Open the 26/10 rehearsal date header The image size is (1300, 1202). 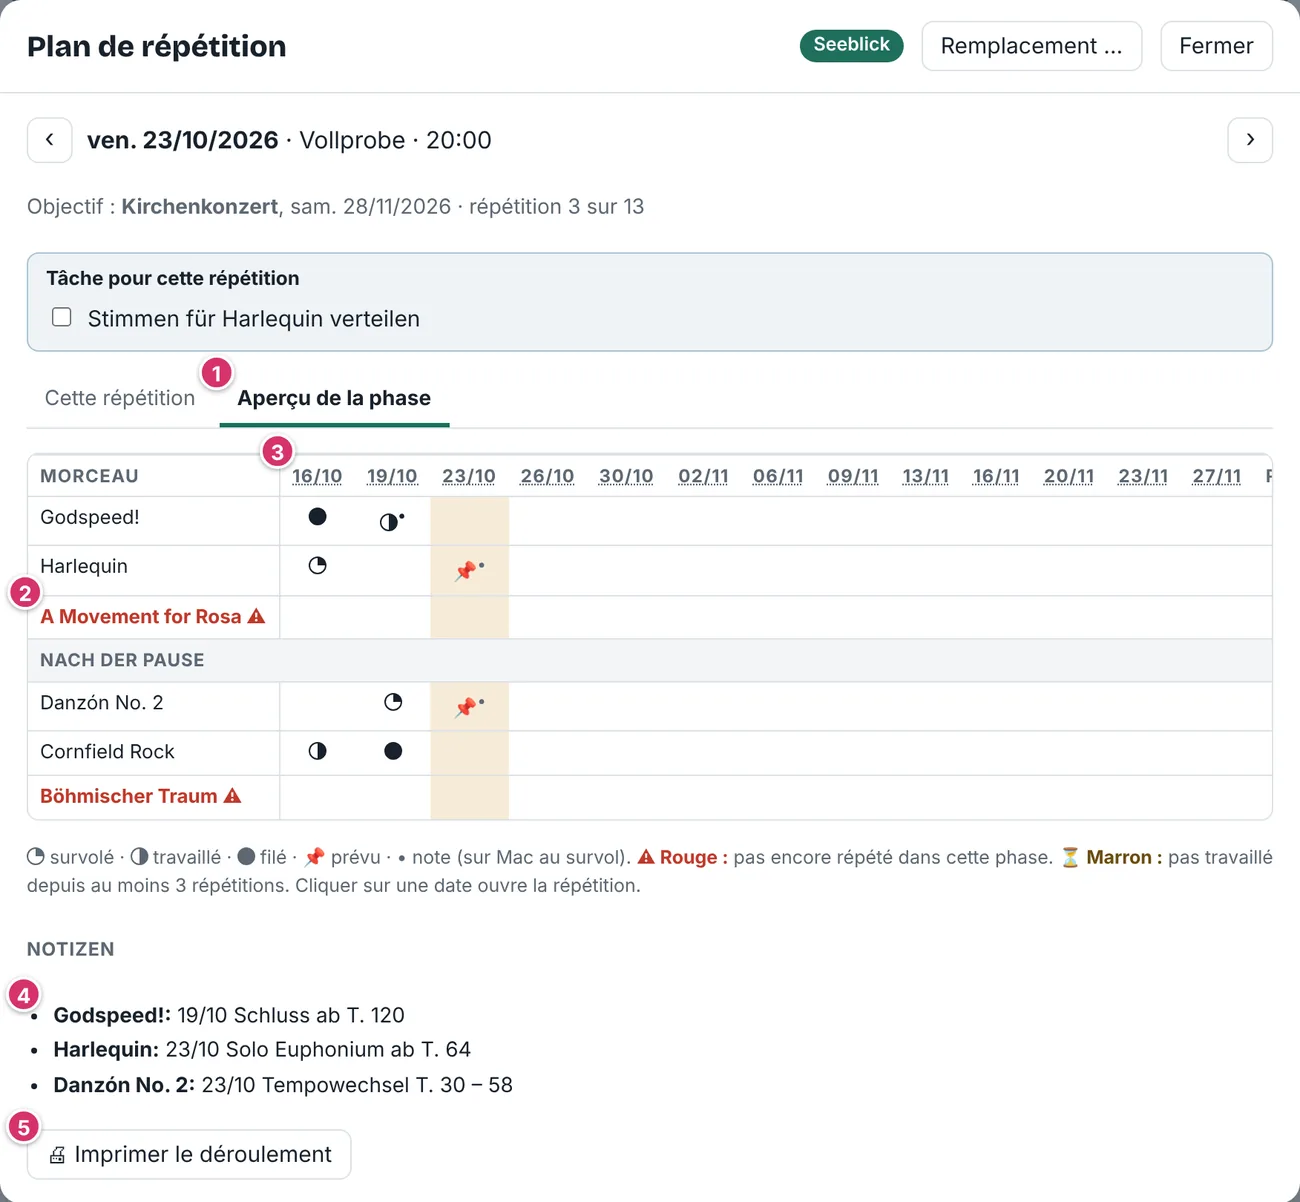coord(547,476)
